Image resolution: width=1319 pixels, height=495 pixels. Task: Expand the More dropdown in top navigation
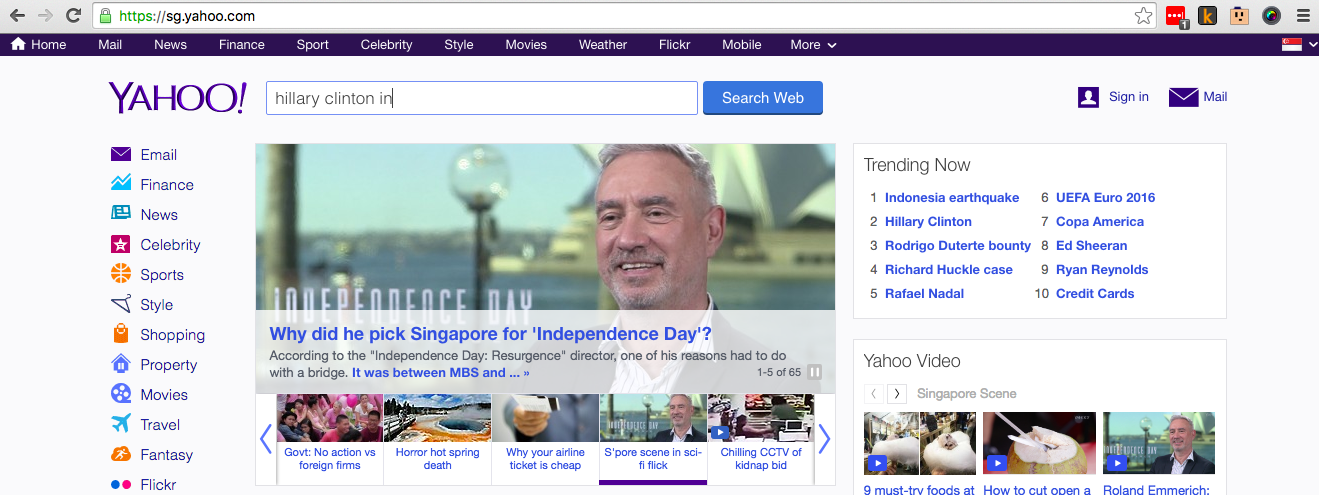813,45
